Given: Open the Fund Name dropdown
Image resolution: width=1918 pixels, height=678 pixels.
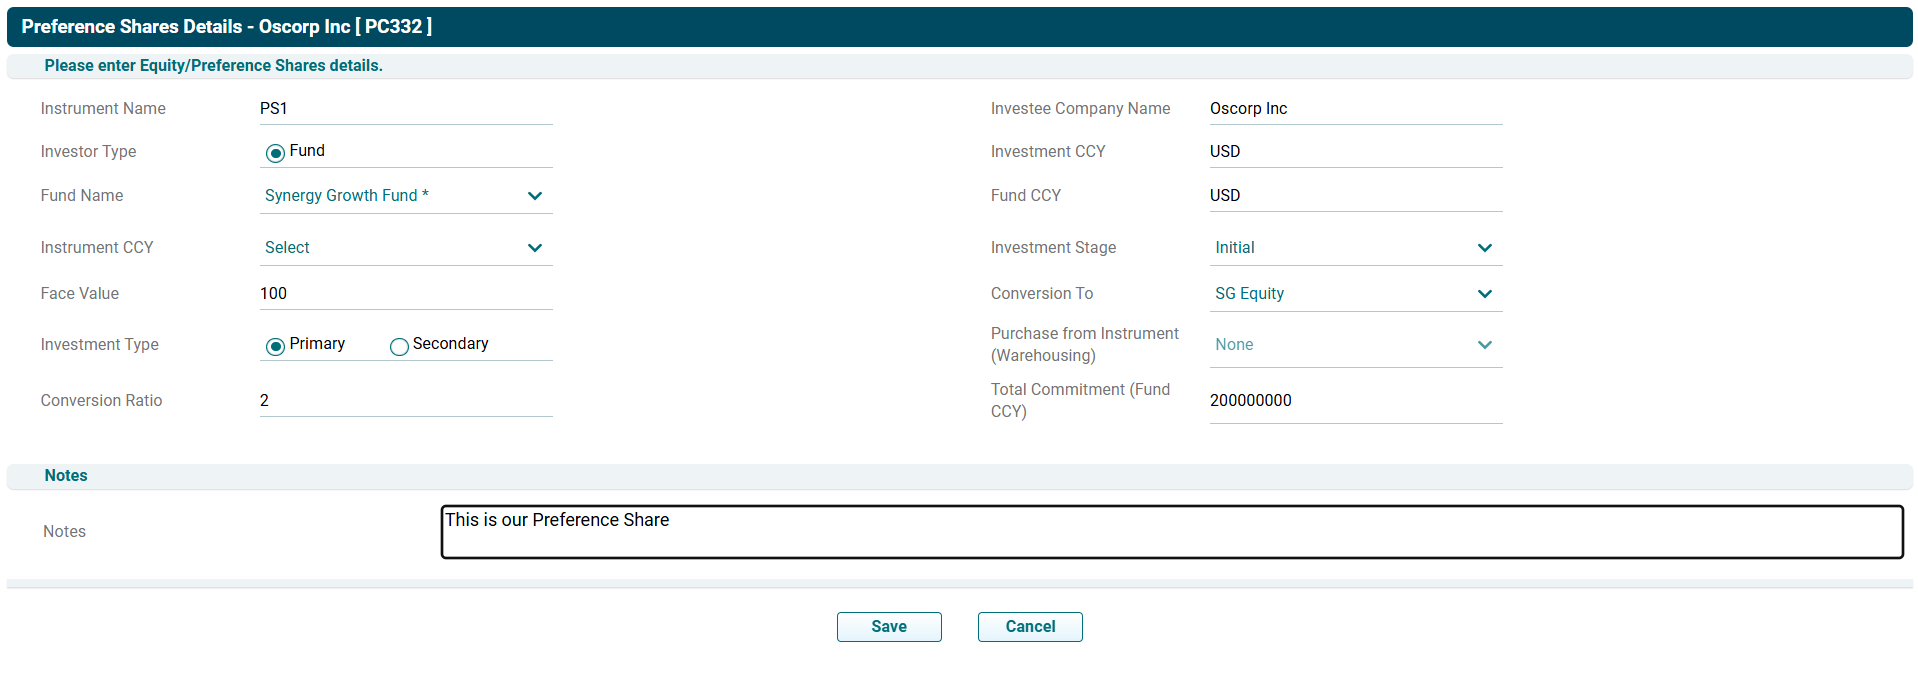Looking at the screenshot, I should (x=405, y=196).
